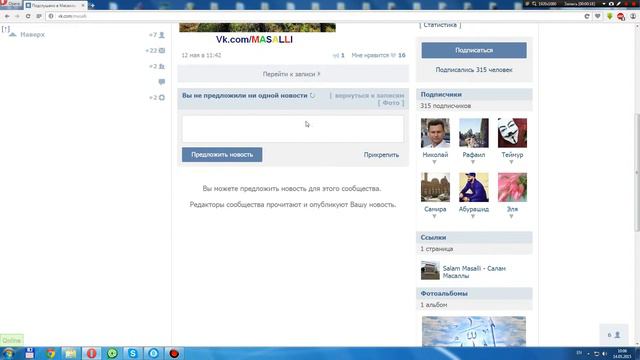Open Skype from the taskbar
The height and width of the screenshot is (360, 640).
click(x=133, y=353)
